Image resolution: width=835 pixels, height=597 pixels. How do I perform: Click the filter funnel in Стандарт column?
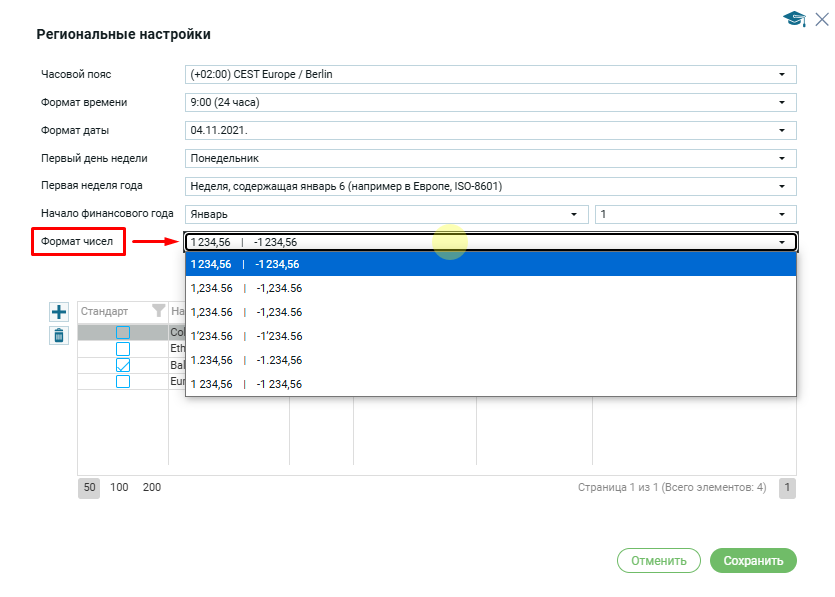click(157, 311)
